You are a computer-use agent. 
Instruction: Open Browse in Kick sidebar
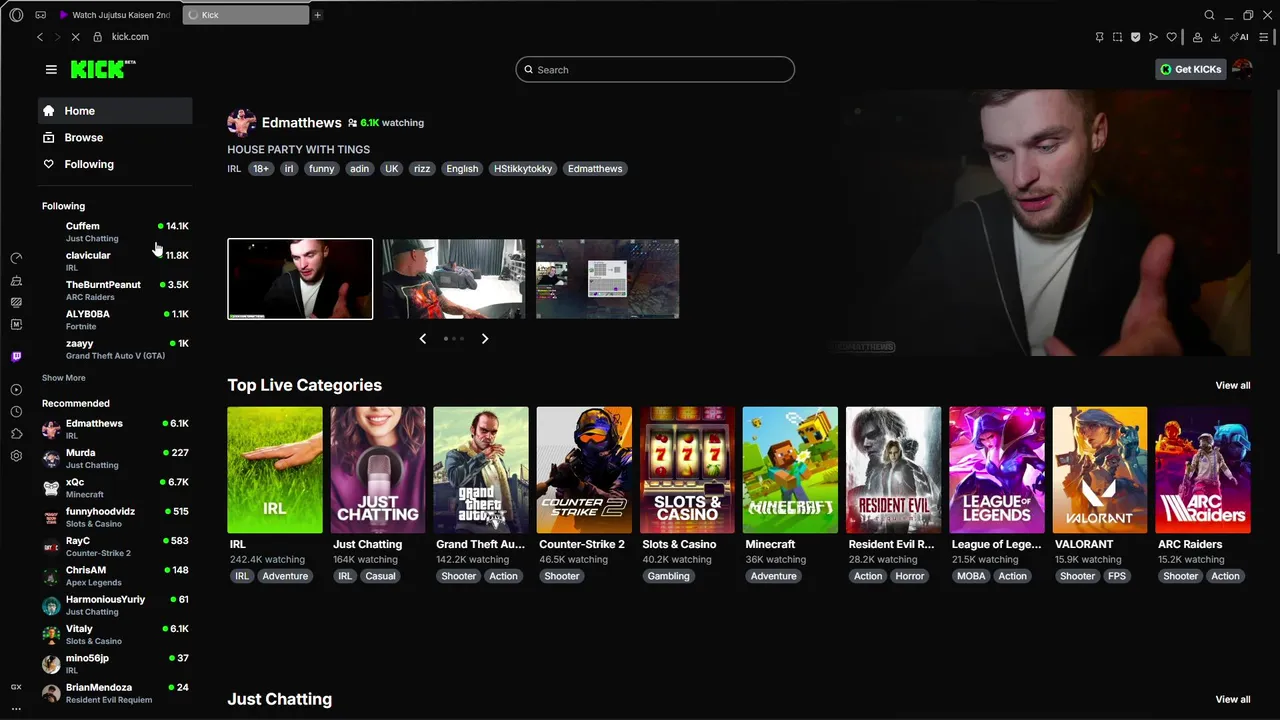115,138
